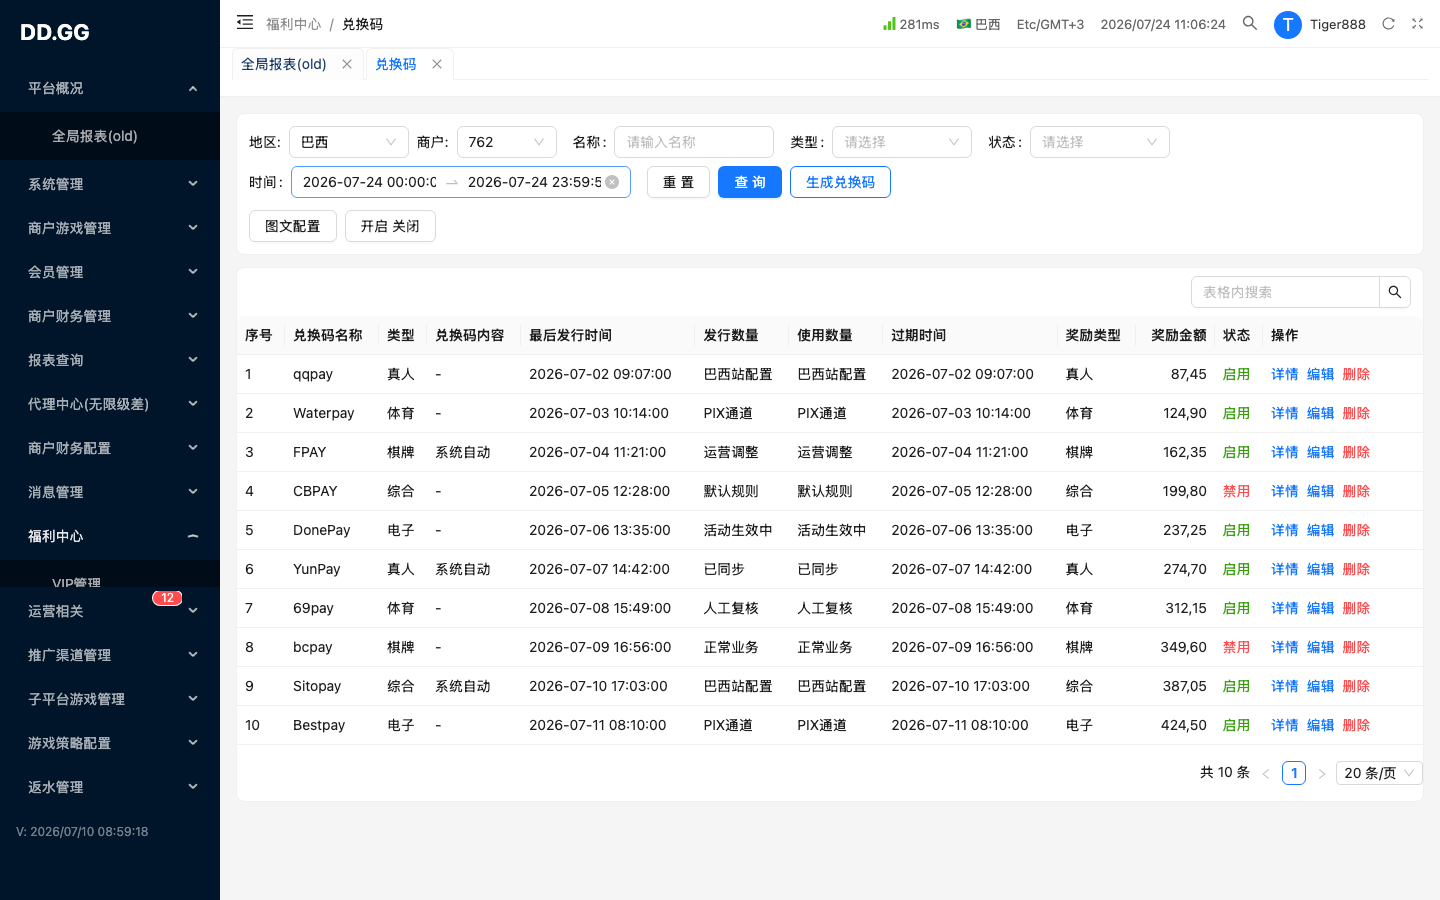Switch to the 全局报表(old) tab

(284, 64)
